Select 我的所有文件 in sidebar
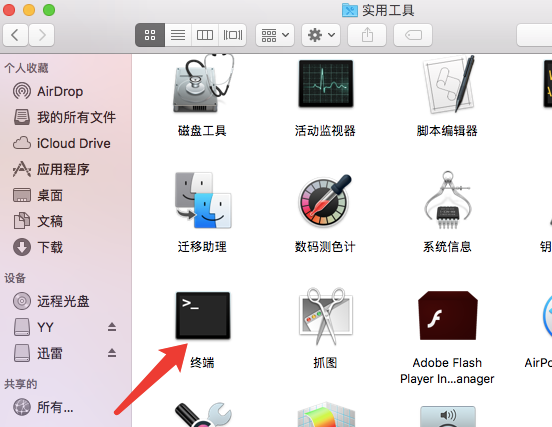This screenshot has height=427, width=552. click(64, 117)
